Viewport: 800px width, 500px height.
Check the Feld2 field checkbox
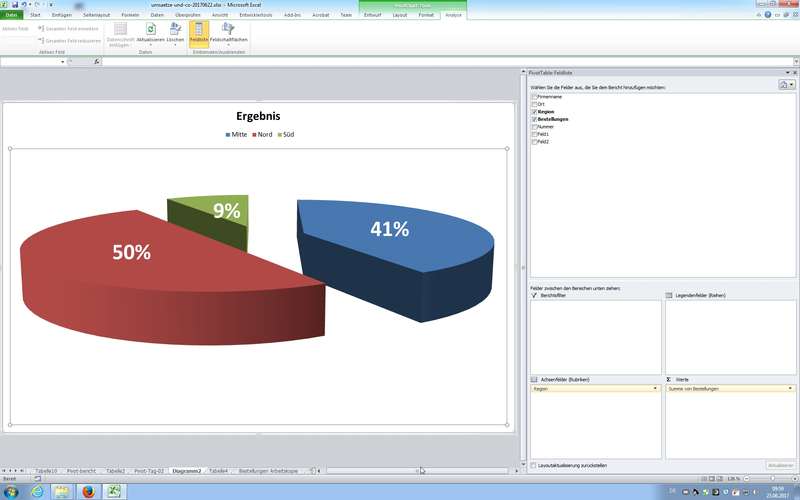tap(534, 142)
